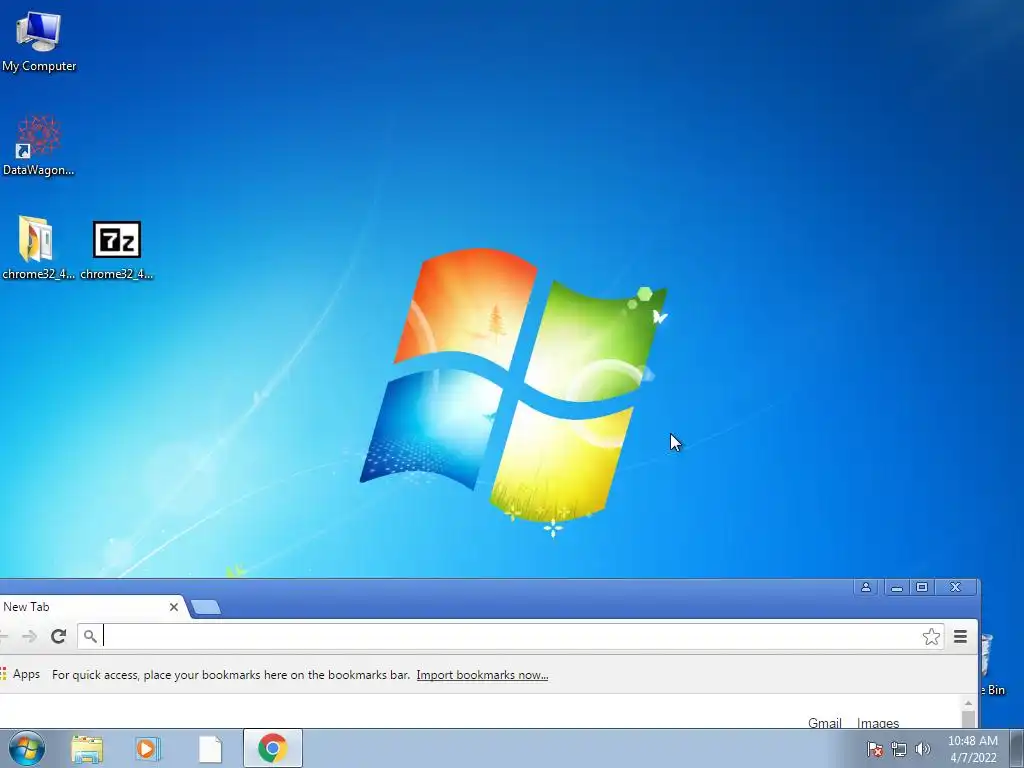Open the DataWagon desktop shortcut
Screen dimensions: 1024x768
click(39, 145)
